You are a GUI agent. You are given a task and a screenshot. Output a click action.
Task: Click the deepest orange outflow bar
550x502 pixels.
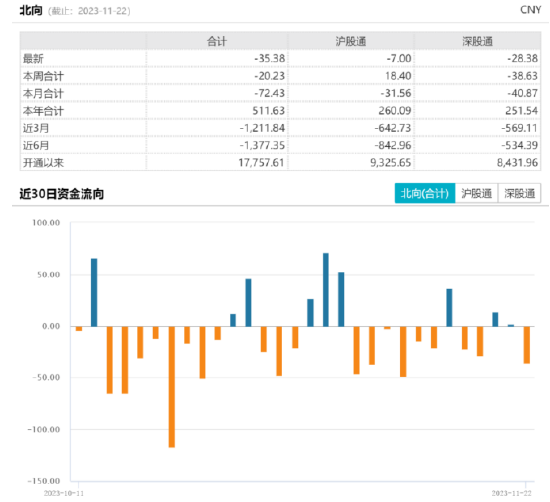(x=172, y=387)
